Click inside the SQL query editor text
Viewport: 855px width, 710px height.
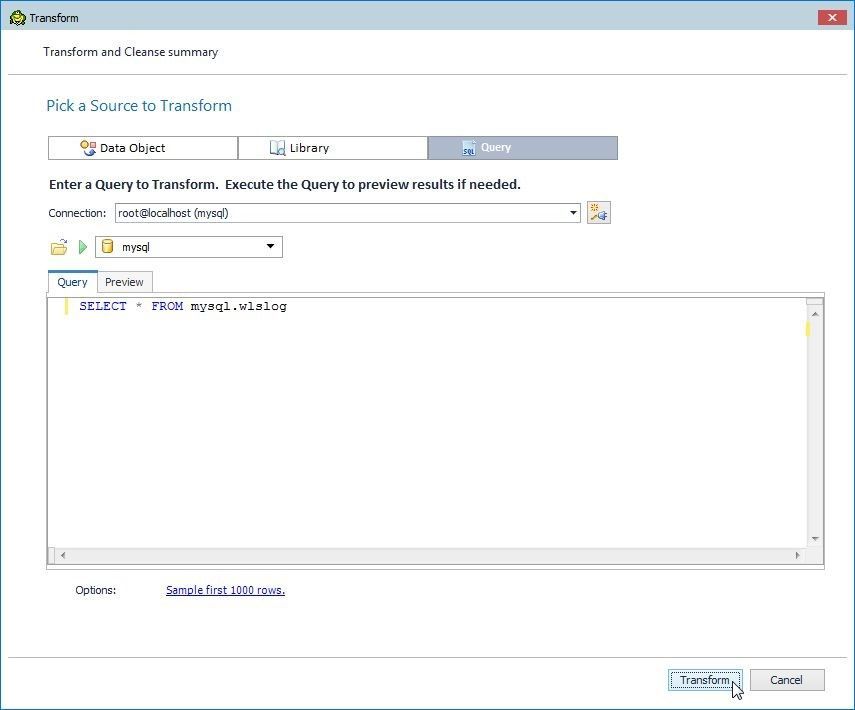[427, 423]
